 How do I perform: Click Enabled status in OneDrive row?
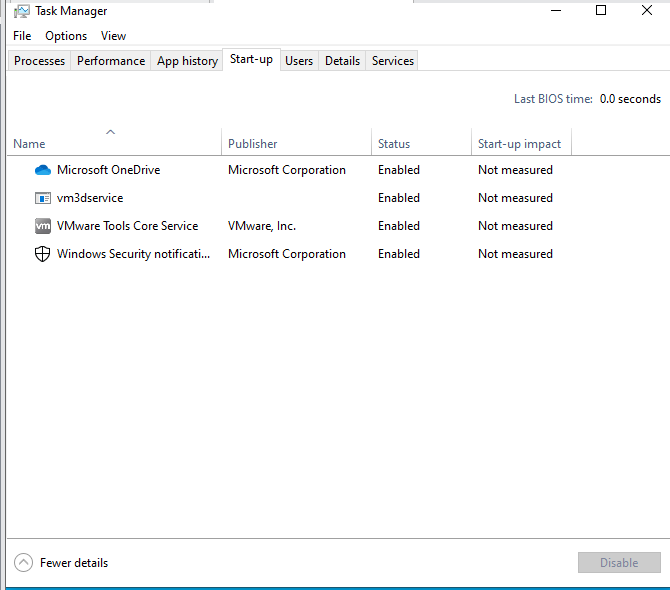(399, 170)
